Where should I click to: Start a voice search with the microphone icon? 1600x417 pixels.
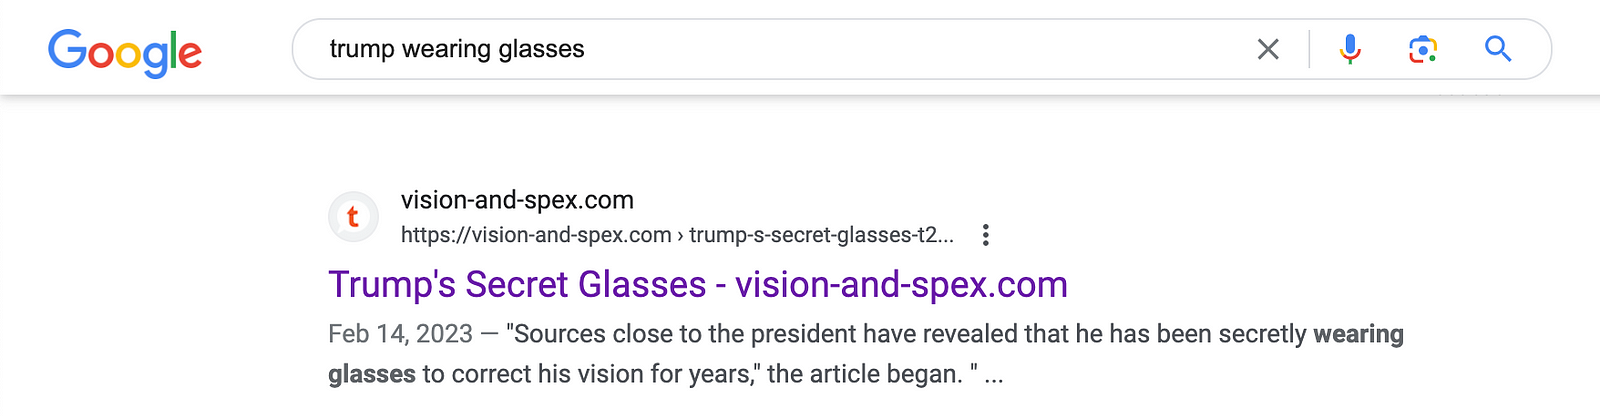click(1350, 49)
